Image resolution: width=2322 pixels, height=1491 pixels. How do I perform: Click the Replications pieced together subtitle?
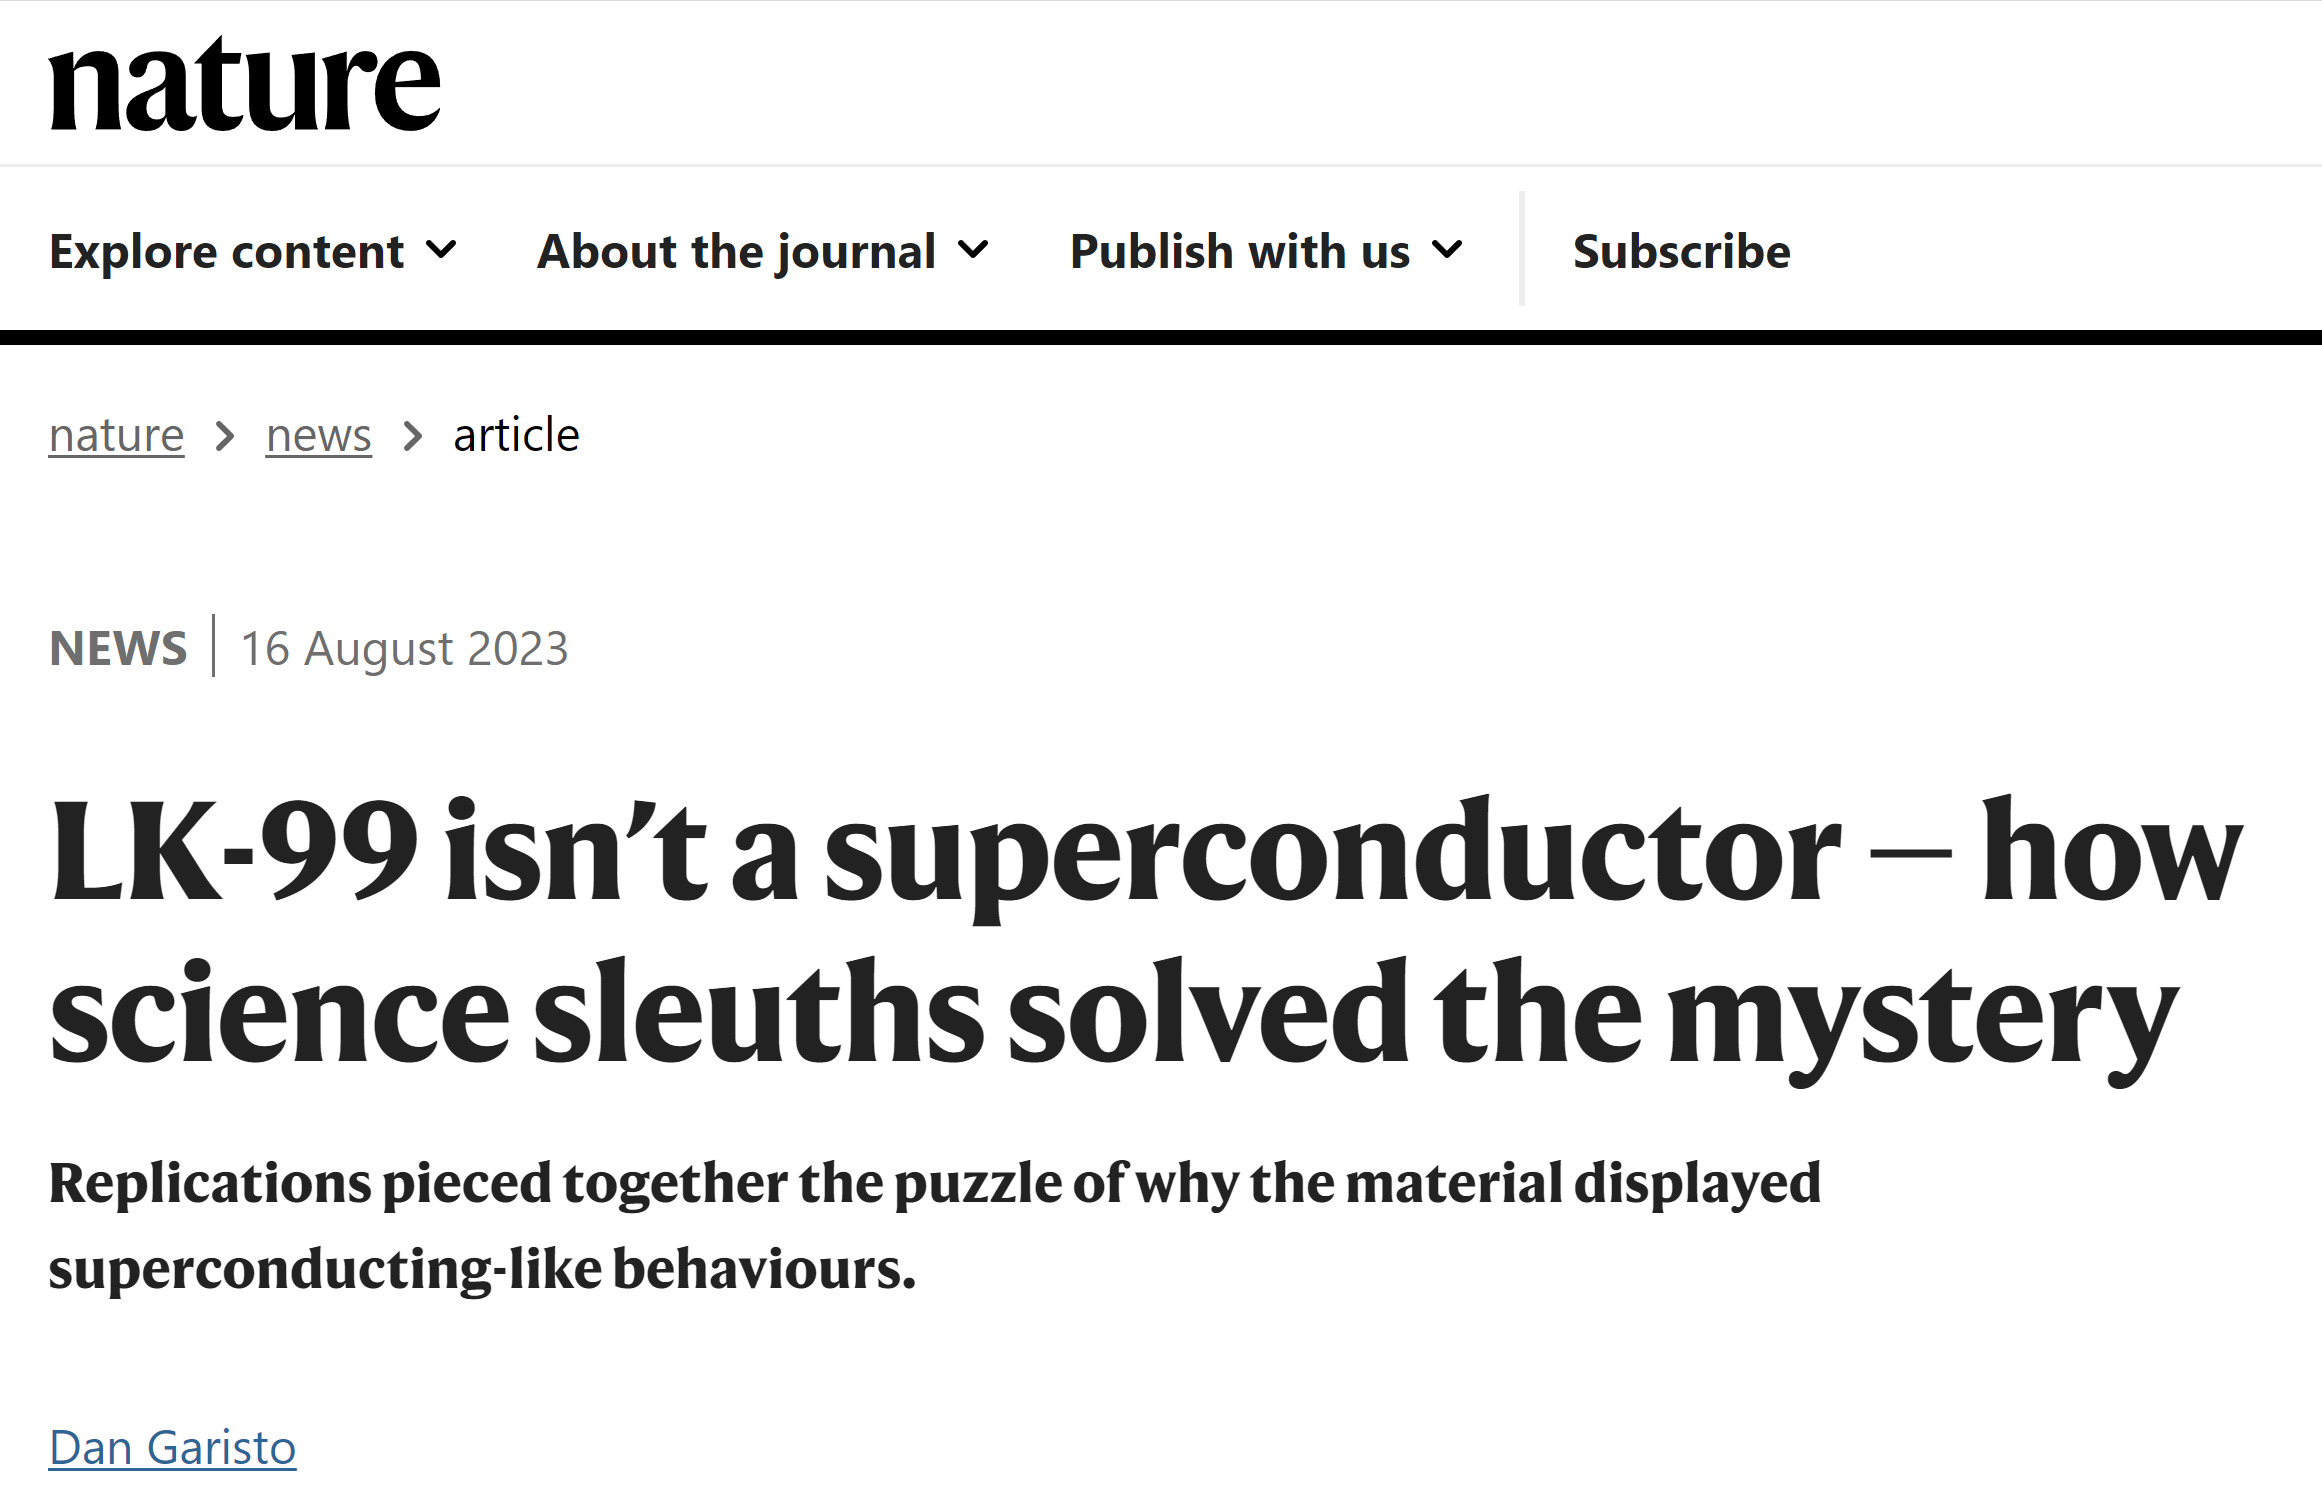(935, 1225)
